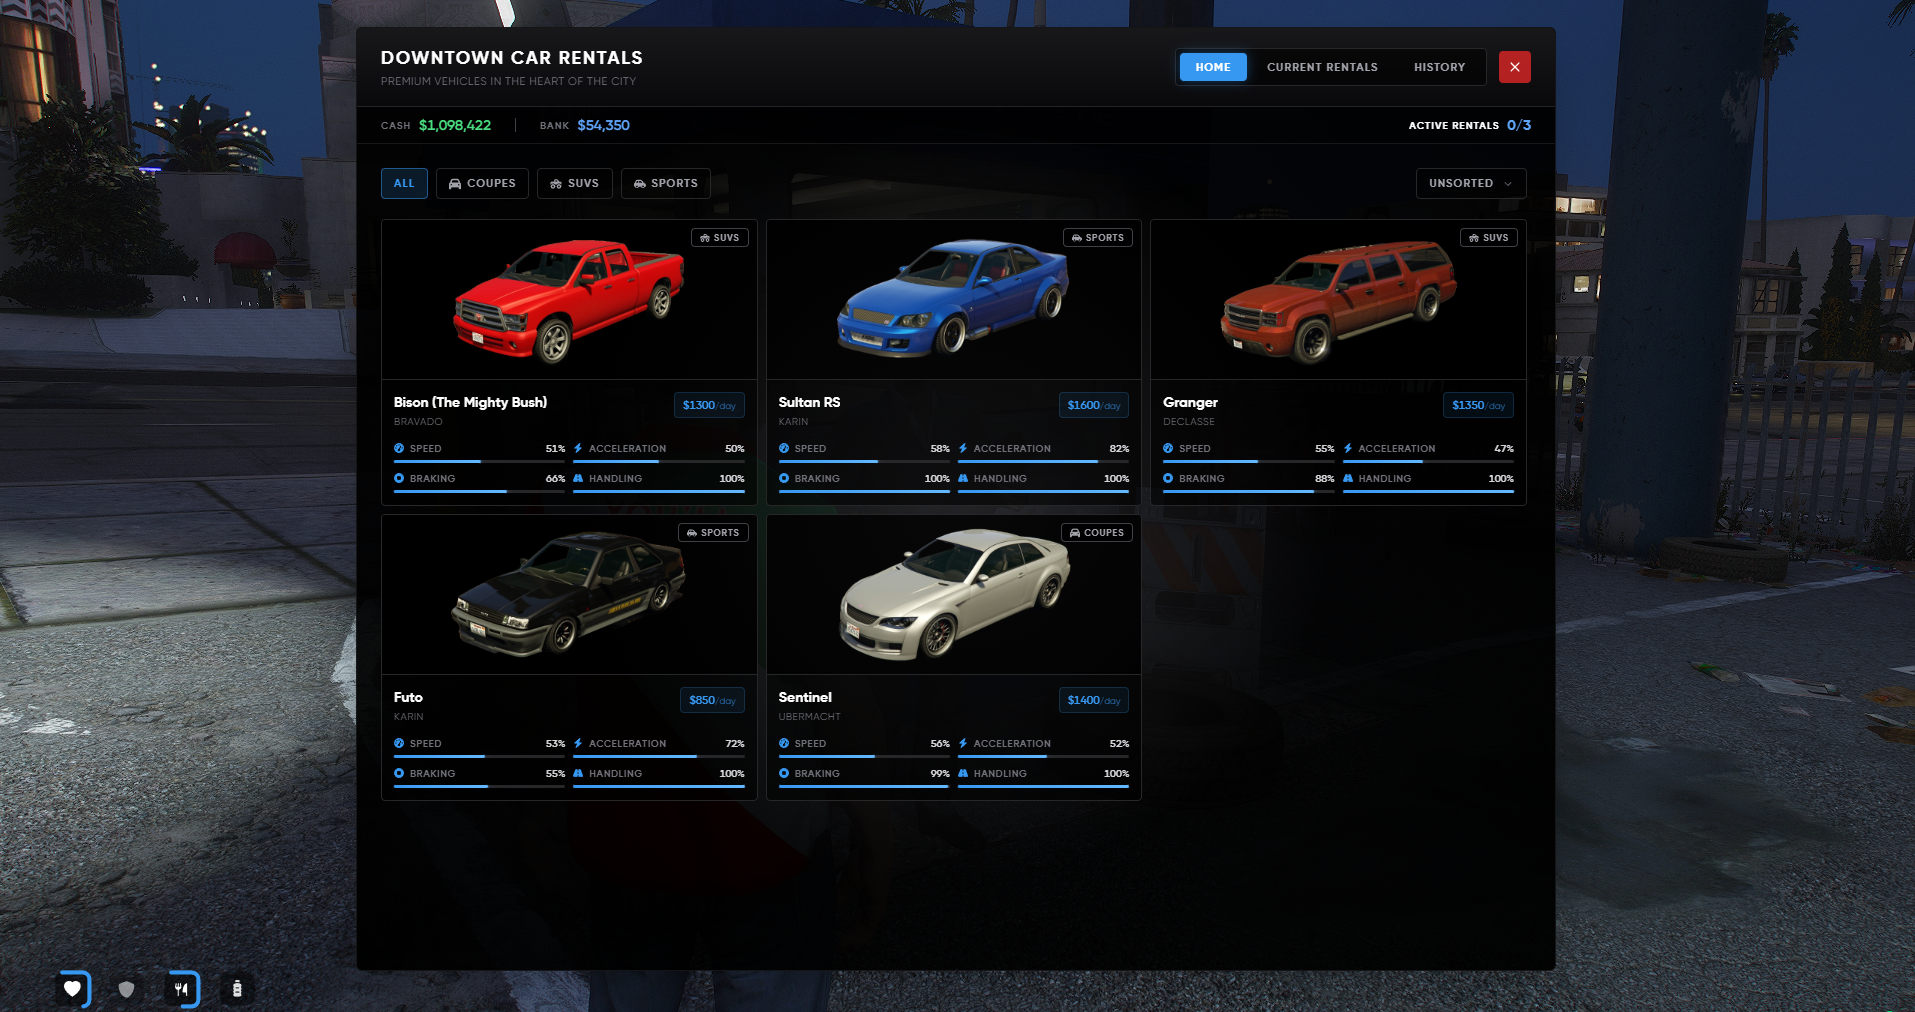Screen dimensions: 1915x1012
Task: Click the 'UBERMACHT' manufacturer label
Action: click(x=810, y=717)
